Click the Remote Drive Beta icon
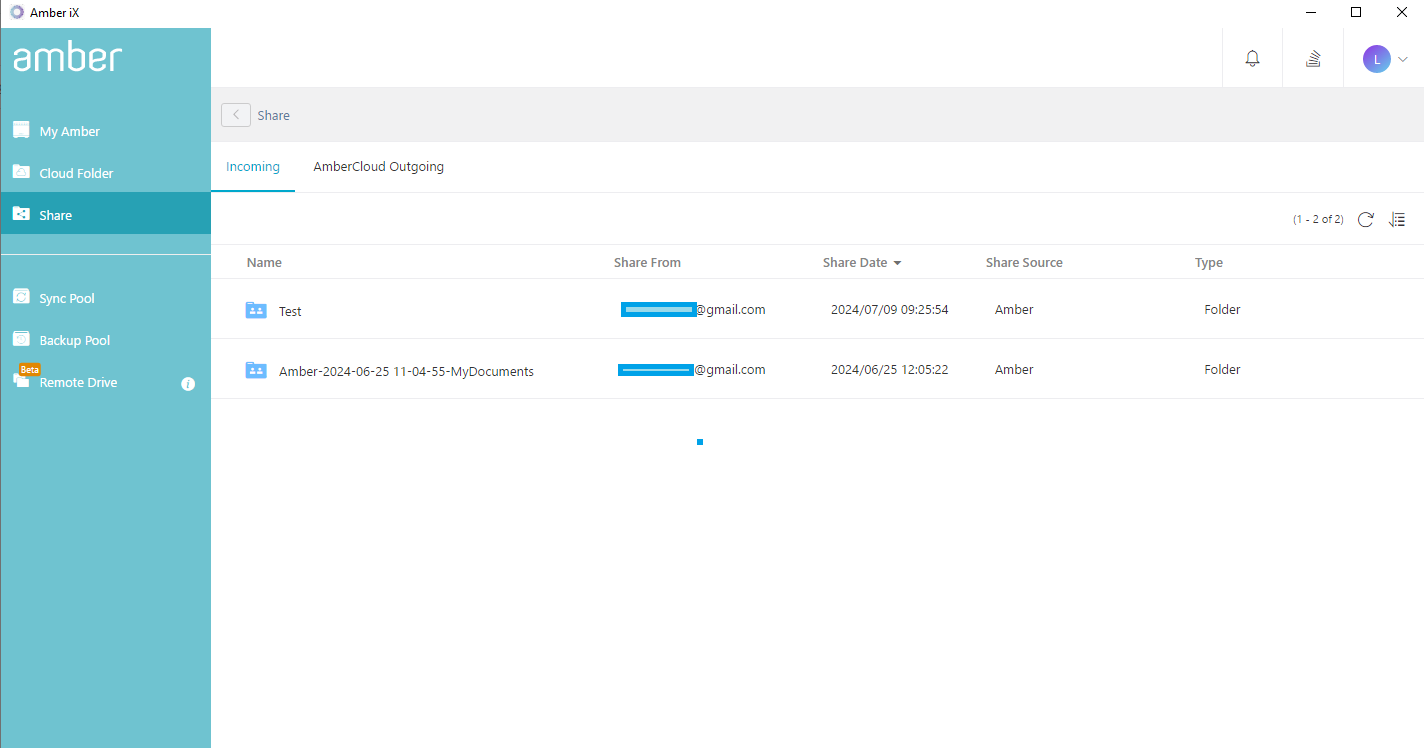1424x748 pixels. pos(25,376)
